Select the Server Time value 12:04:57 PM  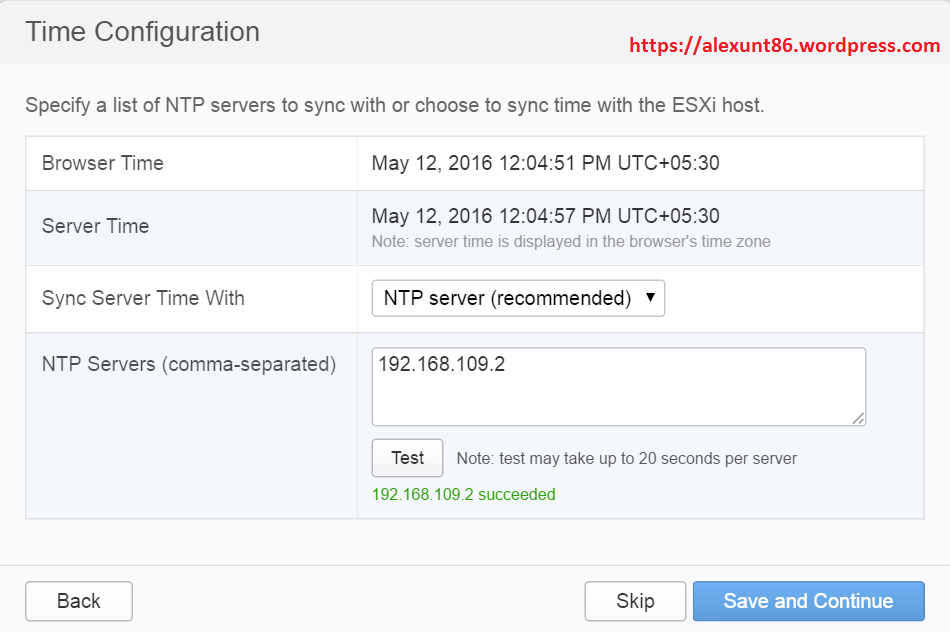click(x=545, y=216)
